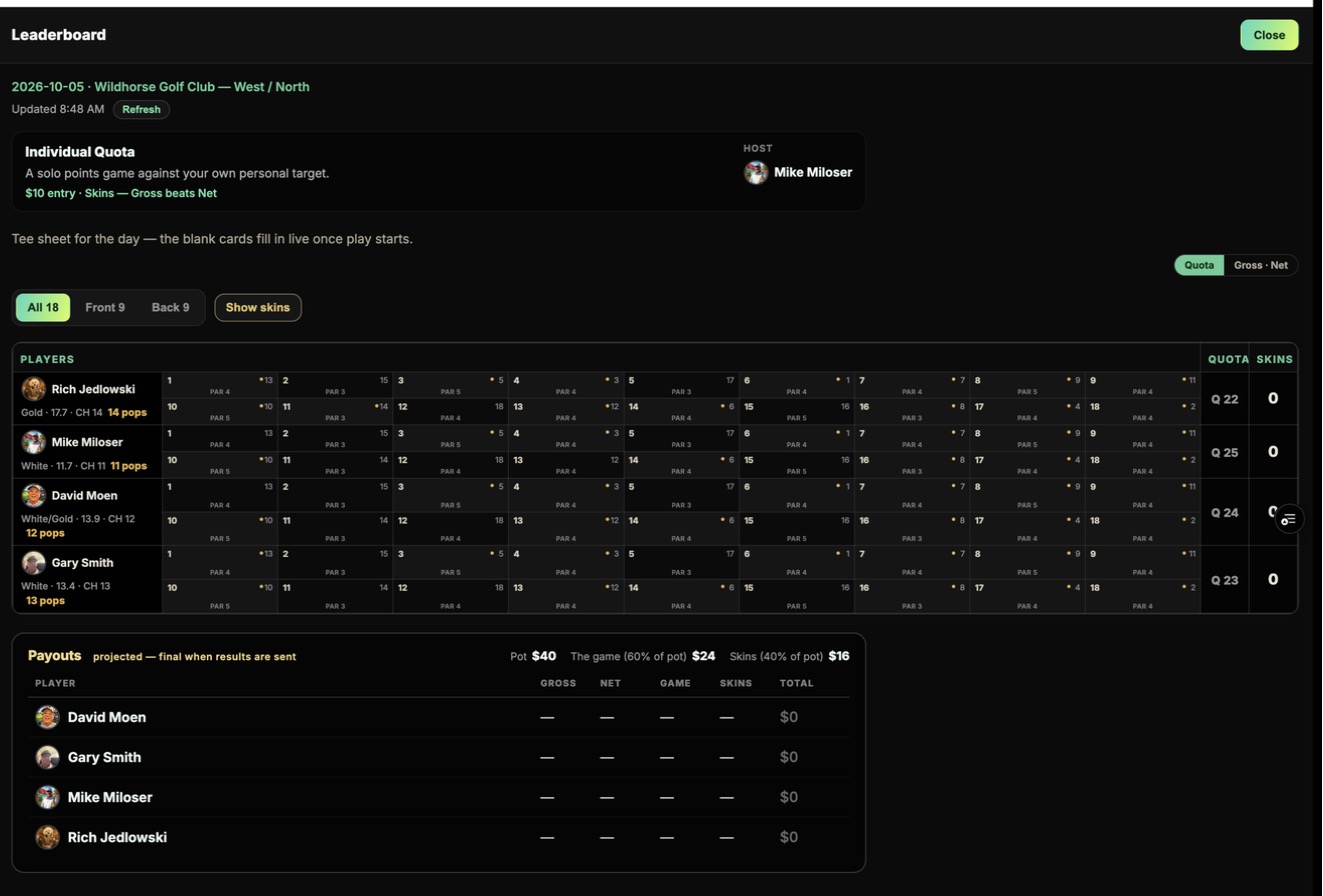1323x896 pixels.
Task: Click Rich Jedlowski's name in Payouts
Action: pyautogui.click(x=117, y=837)
